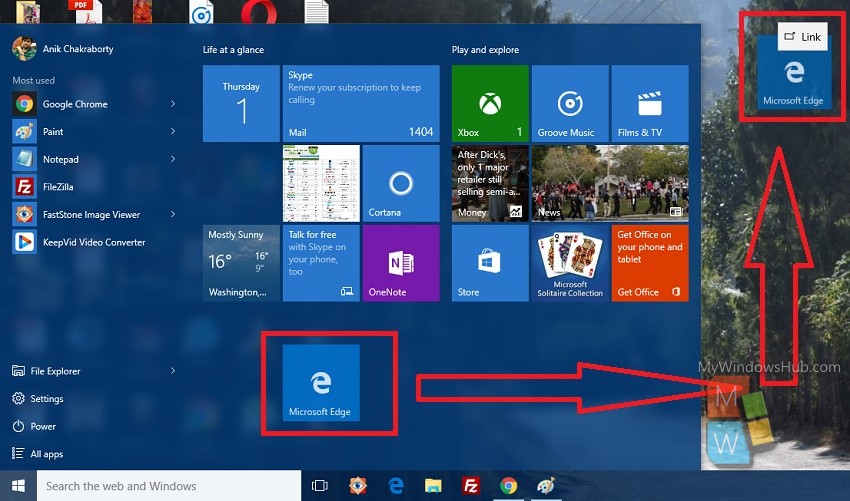Open the Talk for free Skype tile
This screenshot has width=850, height=501.
(321, 263)
